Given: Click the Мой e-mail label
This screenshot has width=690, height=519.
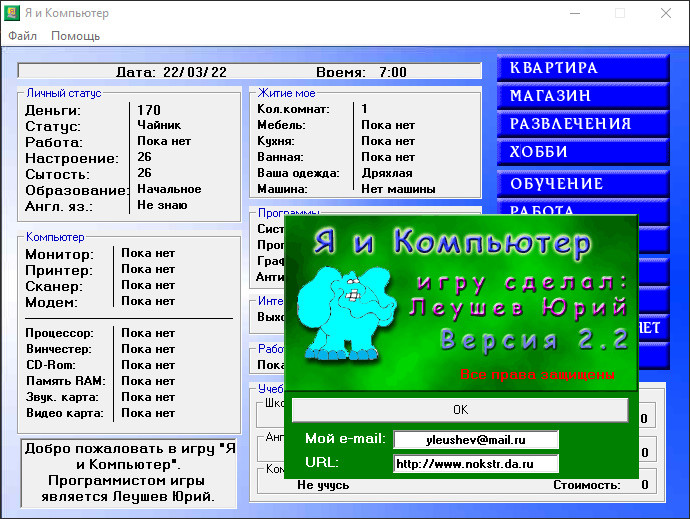Looking at the screenshot, I should [x=345, y=438].
